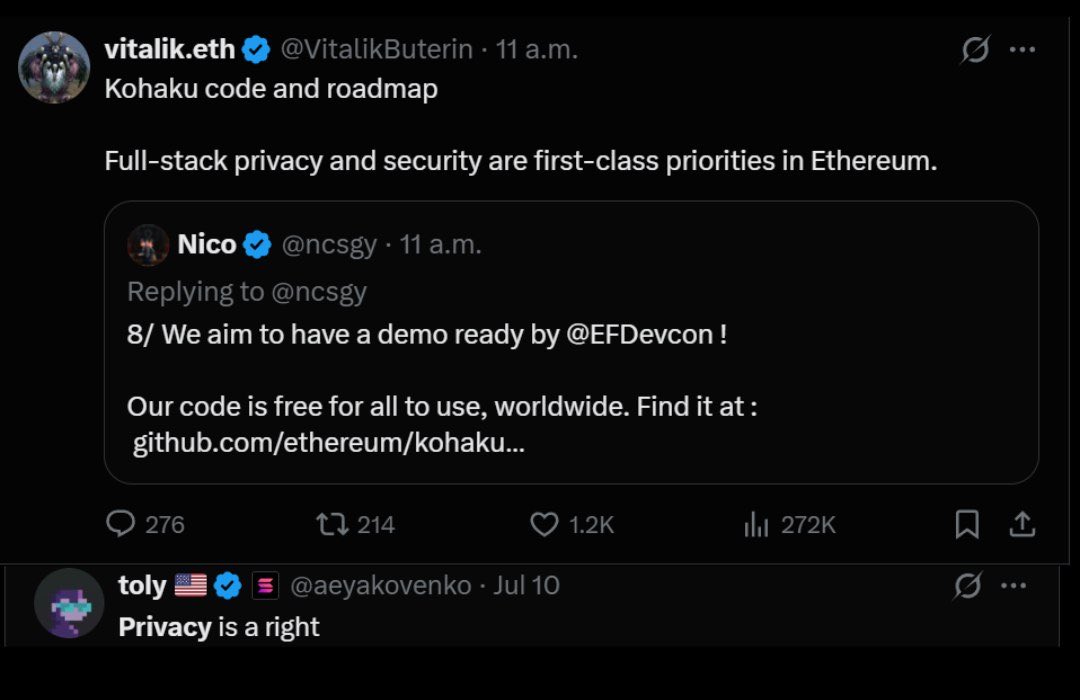Image resolution: width=1080 pixels, height=700 pixels.
Task: Open the @VitalikButerin handle link
Action: tap(379, 49)
